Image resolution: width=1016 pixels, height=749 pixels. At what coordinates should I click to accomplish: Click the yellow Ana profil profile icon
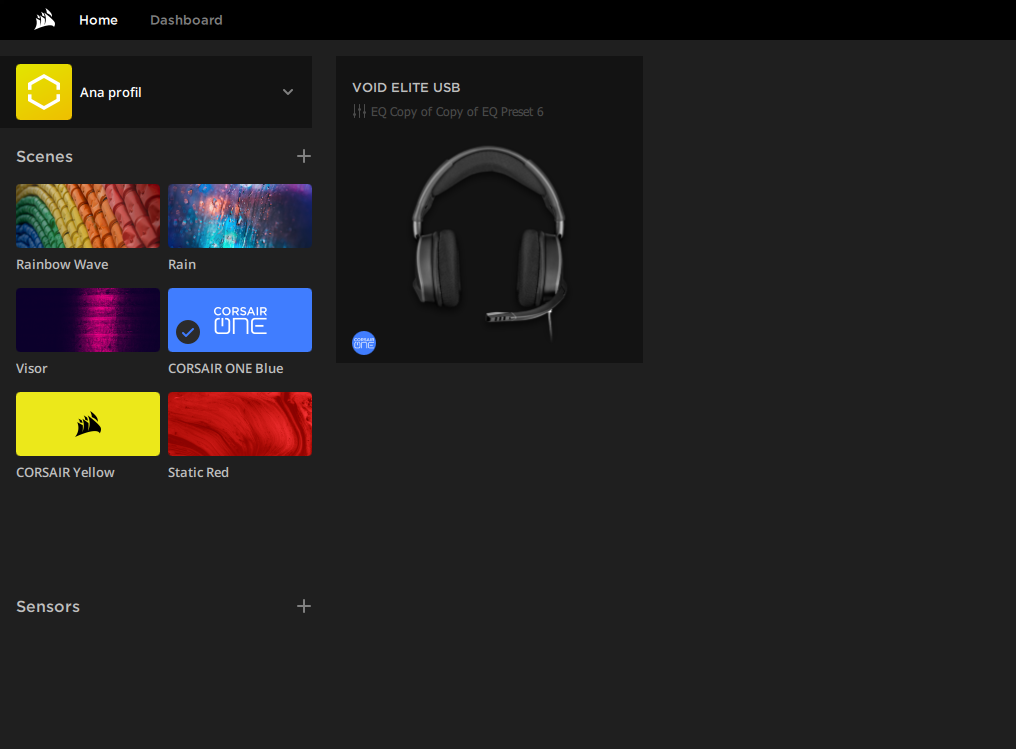coord(44,92)
